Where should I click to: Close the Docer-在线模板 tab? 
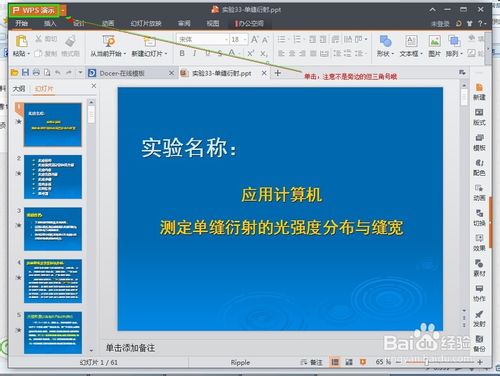(x=171, y=73)
